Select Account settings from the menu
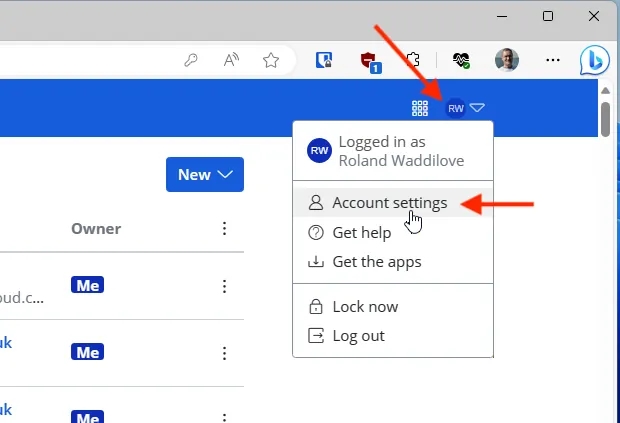 point(389,203)
